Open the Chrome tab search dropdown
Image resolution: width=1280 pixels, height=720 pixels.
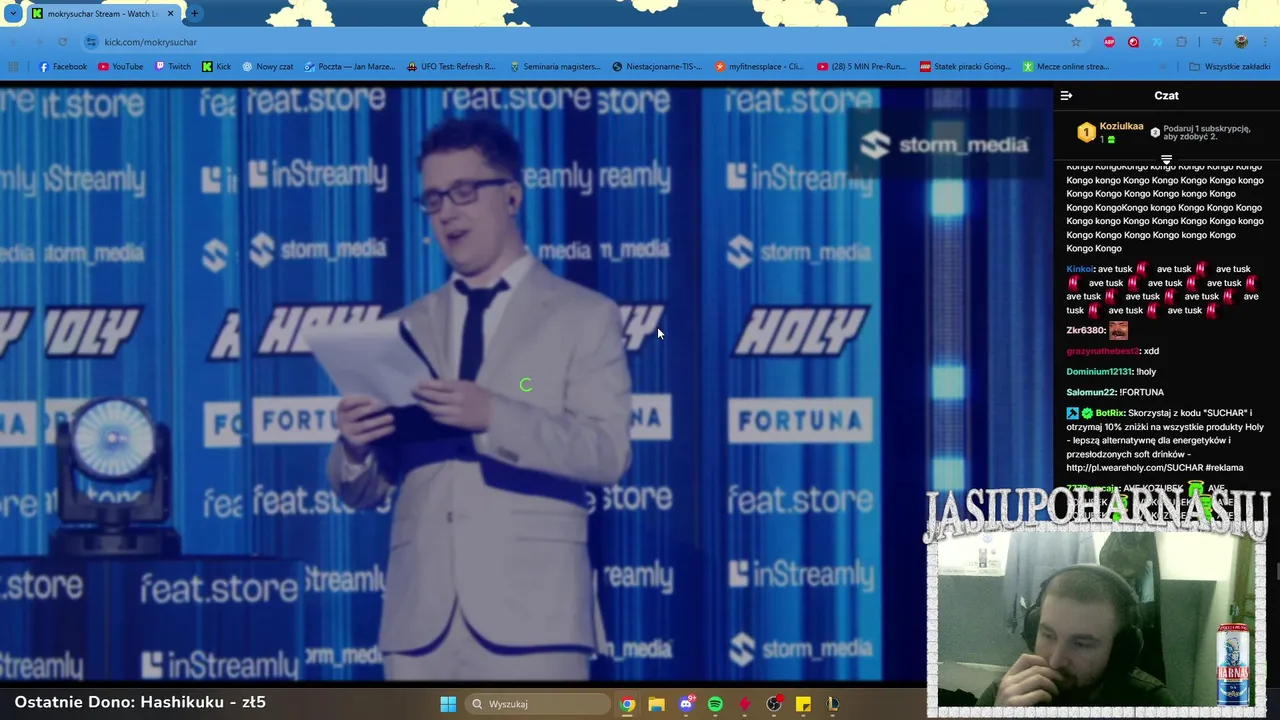pyautogui.click(x=12, y=14)
